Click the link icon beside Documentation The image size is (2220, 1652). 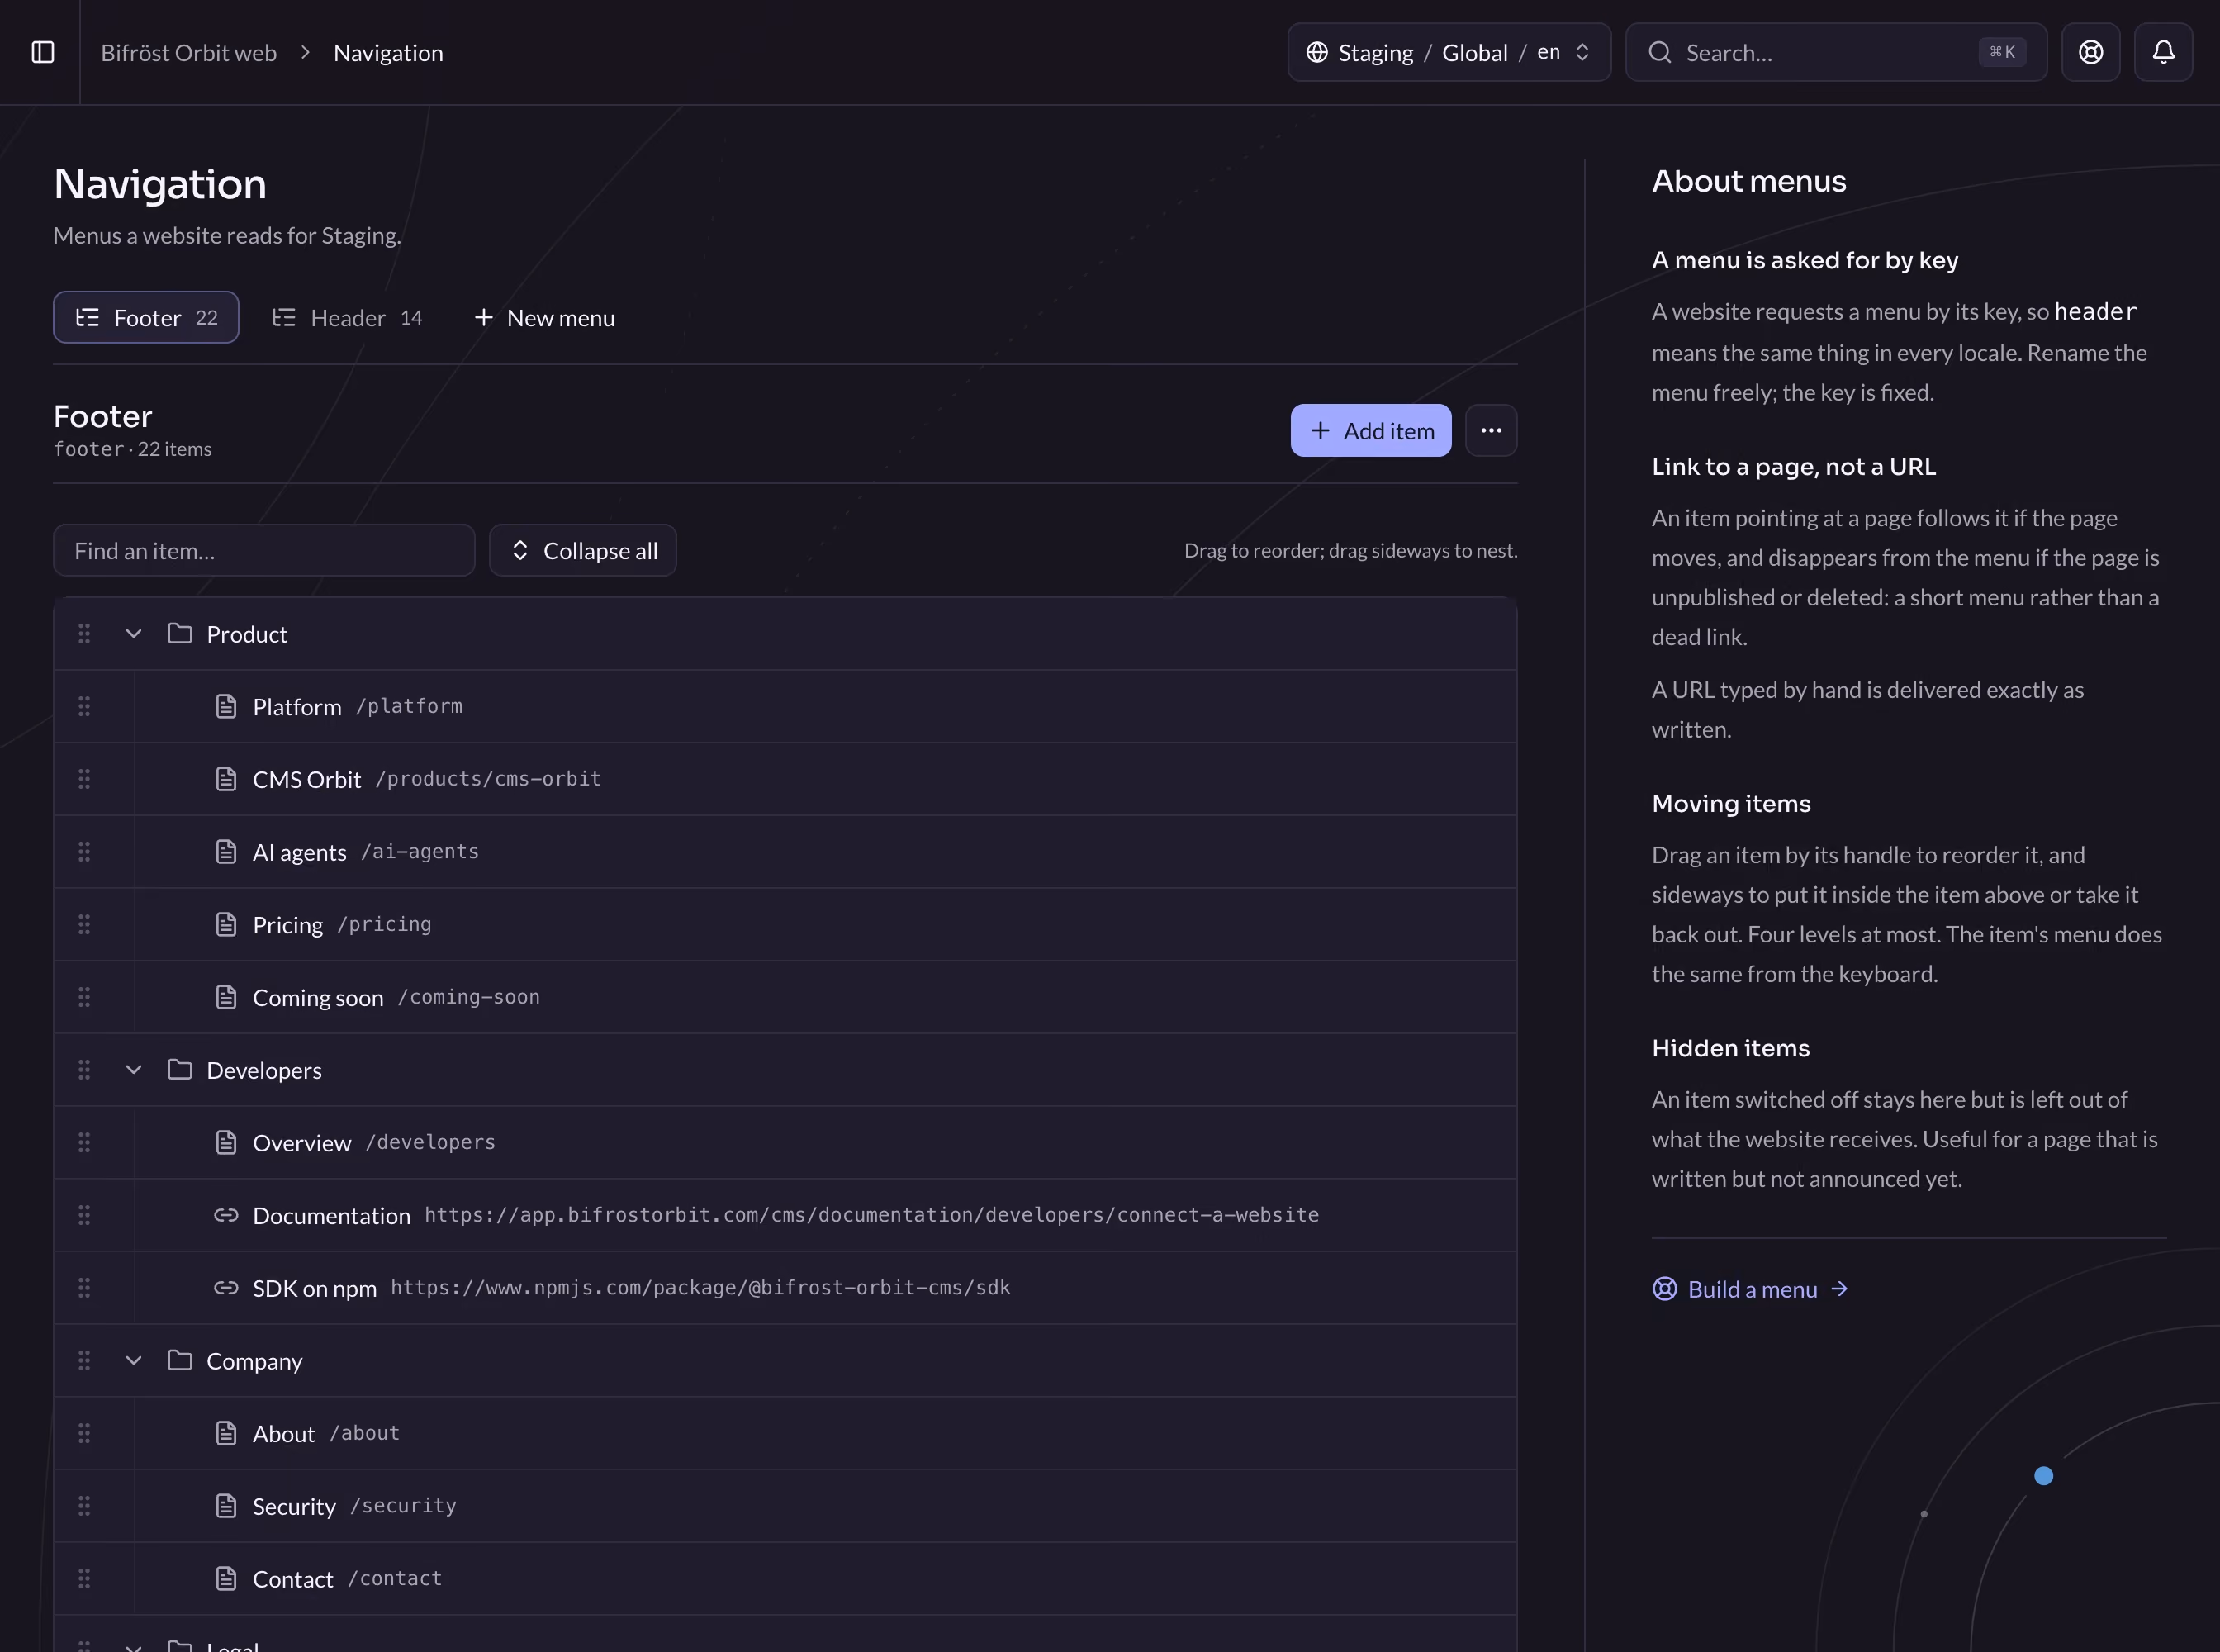coord(226,1215)
